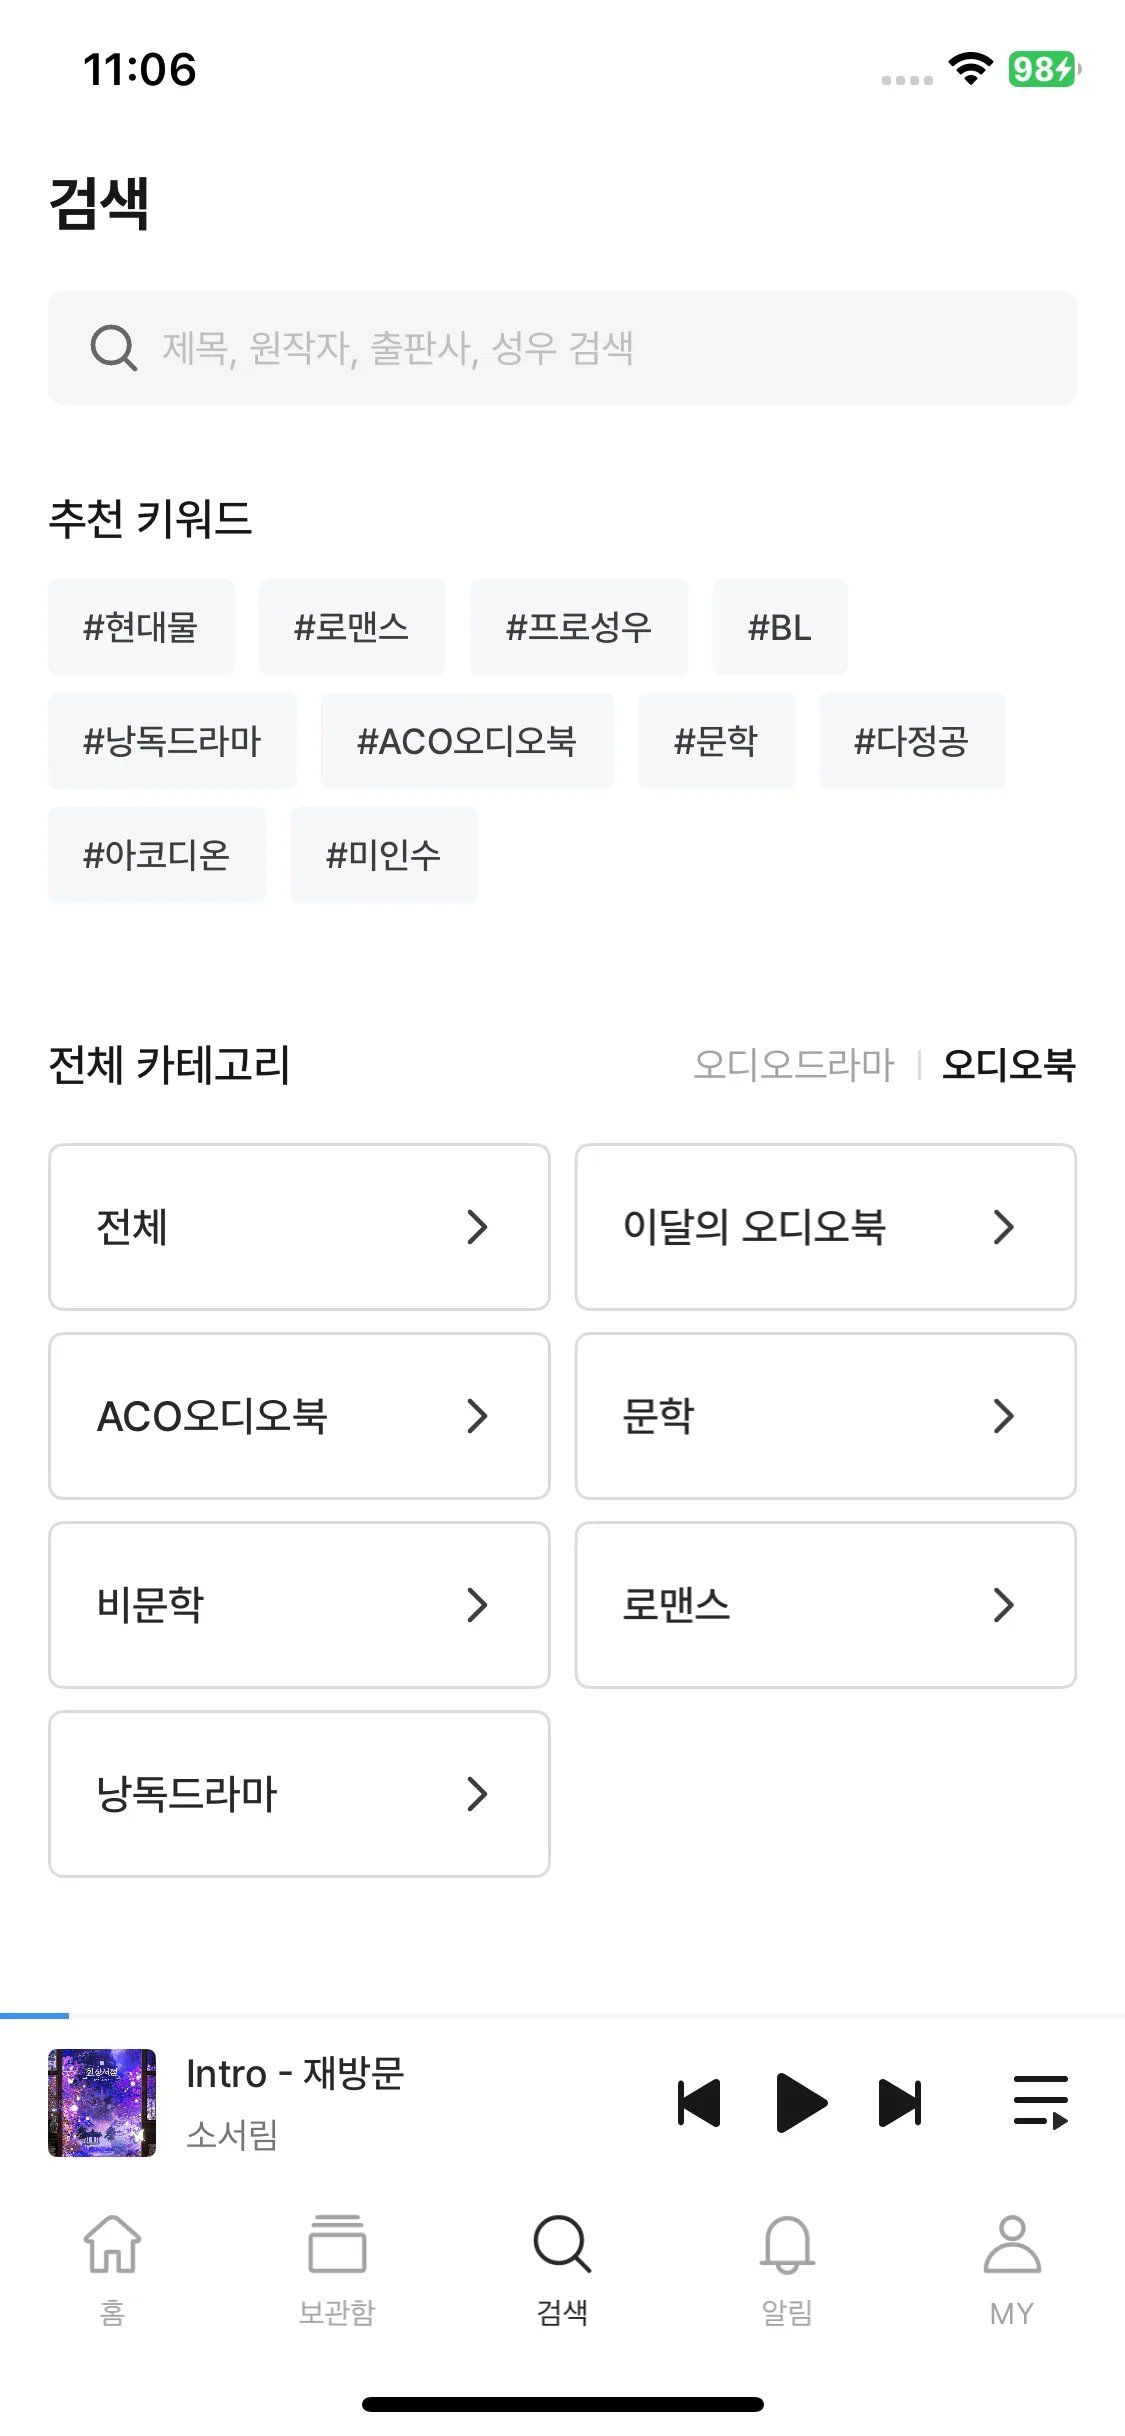The image size is (1125, 2436).
Task: Open the MY profile tab
Action: 1012,2263
